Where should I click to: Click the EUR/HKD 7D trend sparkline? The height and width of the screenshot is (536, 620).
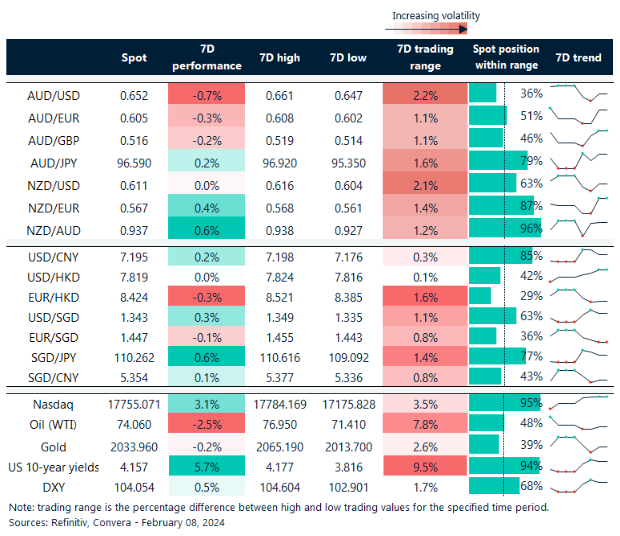[x=578, y=296]
